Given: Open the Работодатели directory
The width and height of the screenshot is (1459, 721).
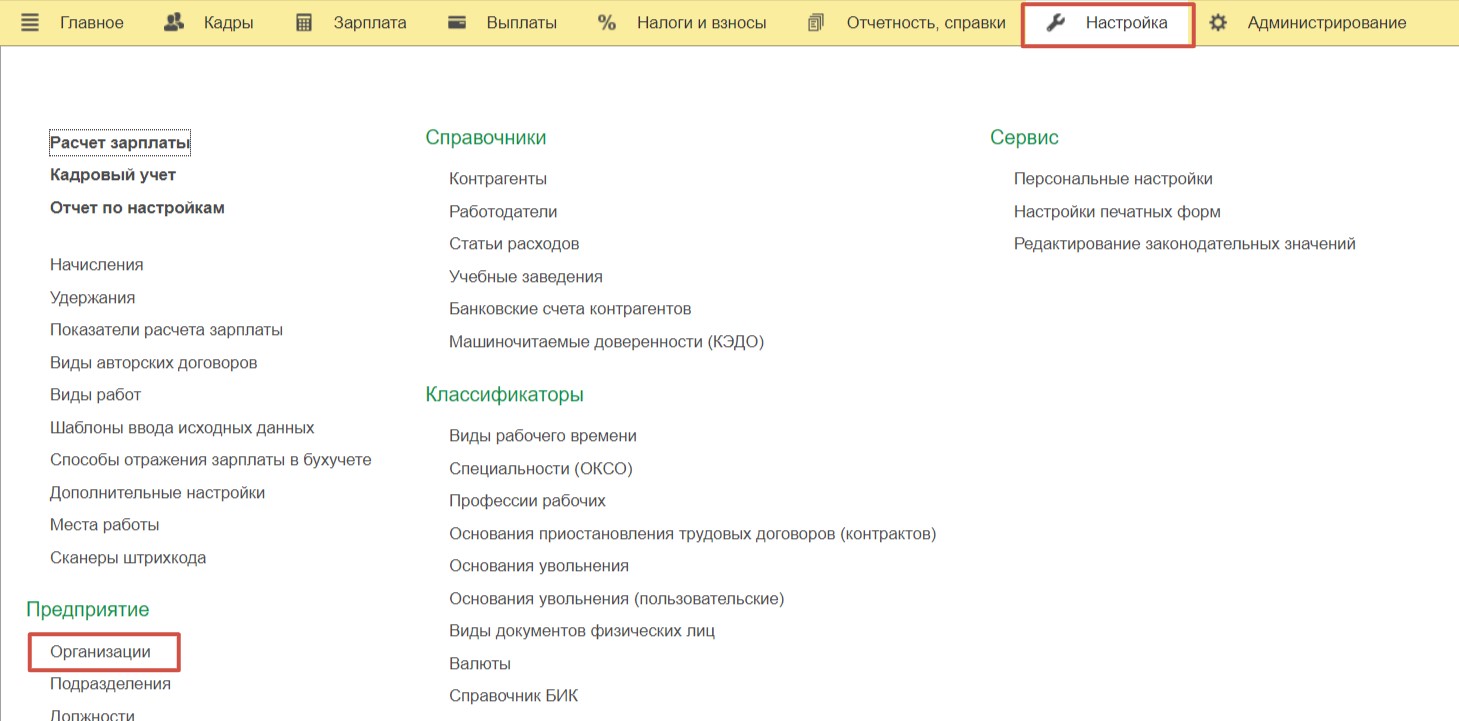Looking at the screenshot, I should [503, 212].
